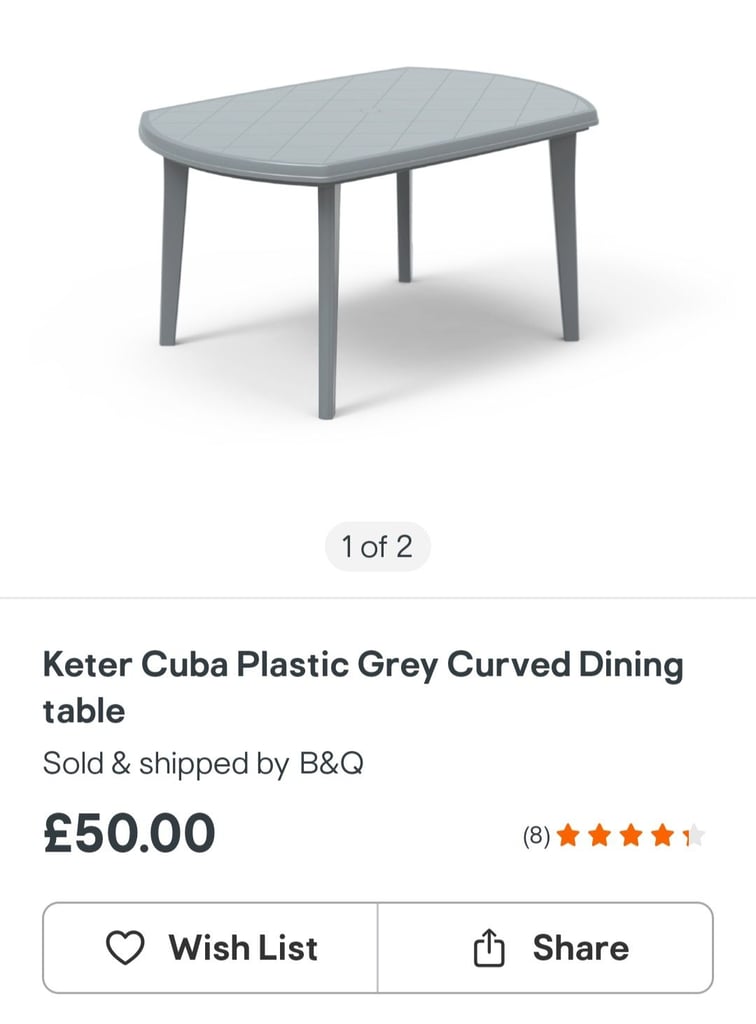The height and width of the screenshot is (1024, 756).
Task: Open the Keter Cuba Plastic Grey title
Action: point(363,687)
